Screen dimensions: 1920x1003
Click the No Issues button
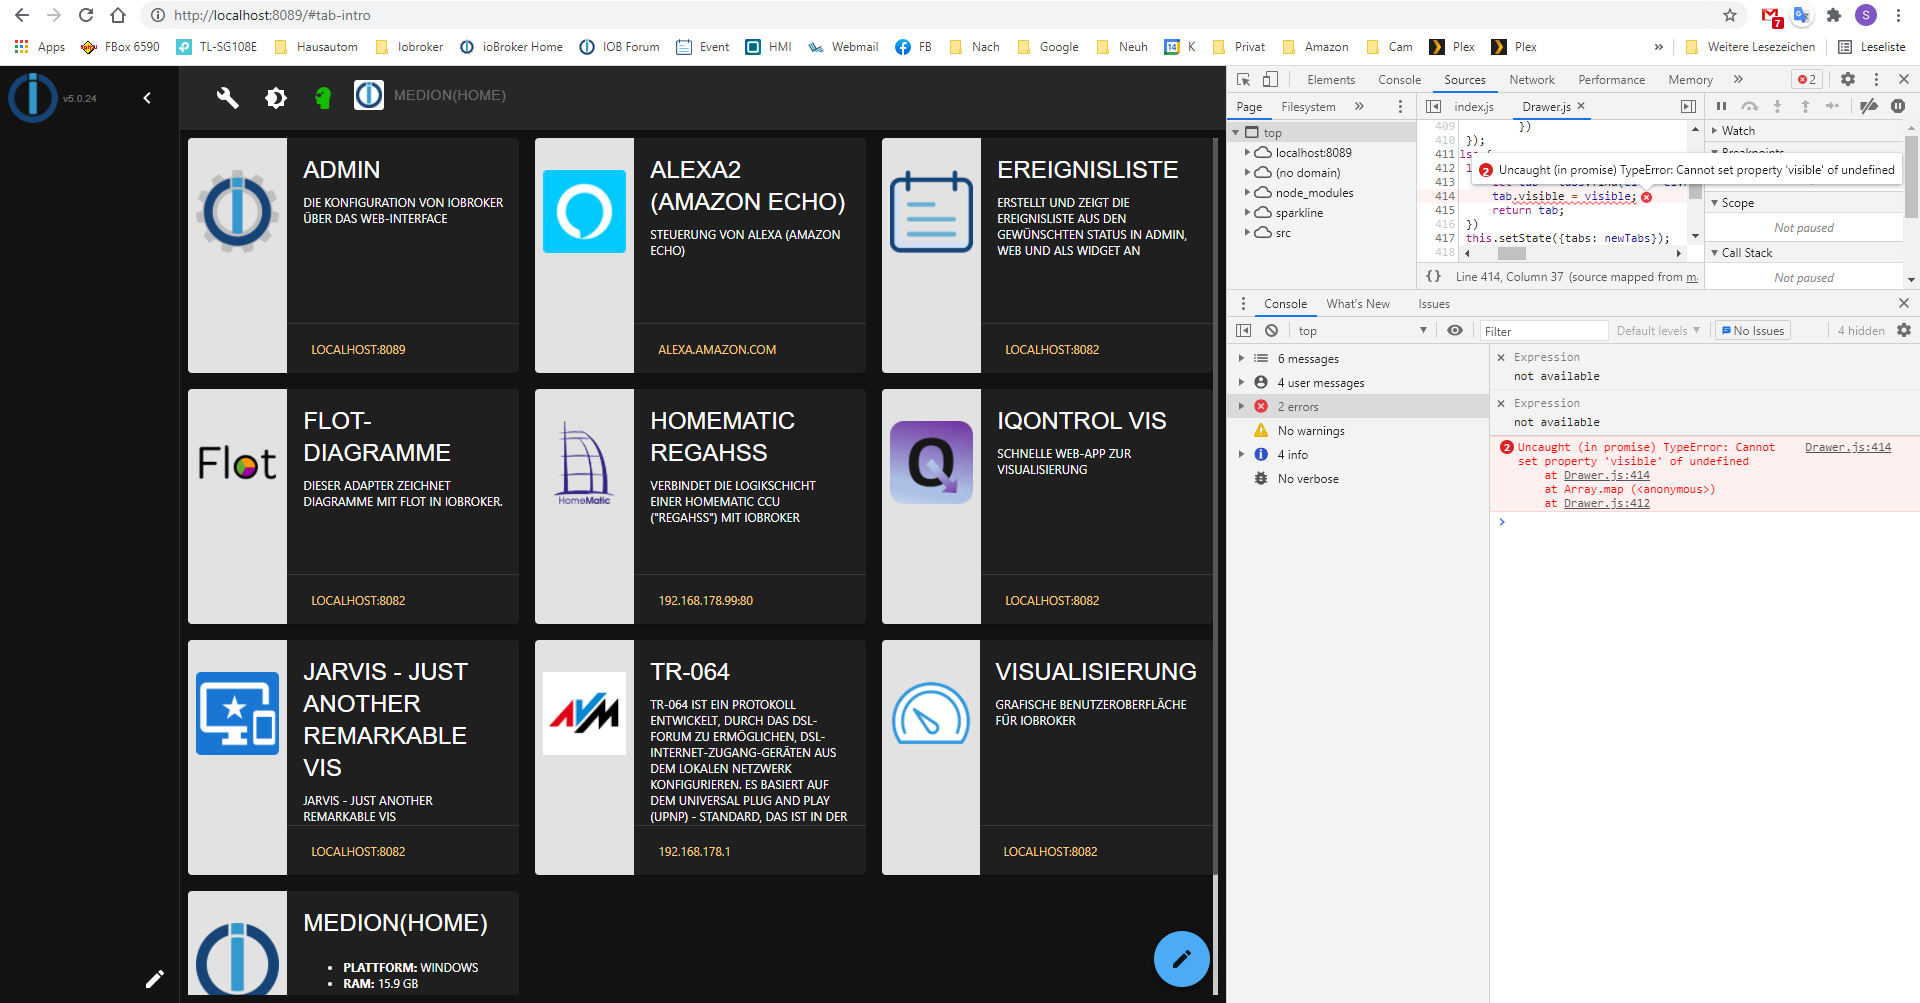click(x=1752, y=330)
